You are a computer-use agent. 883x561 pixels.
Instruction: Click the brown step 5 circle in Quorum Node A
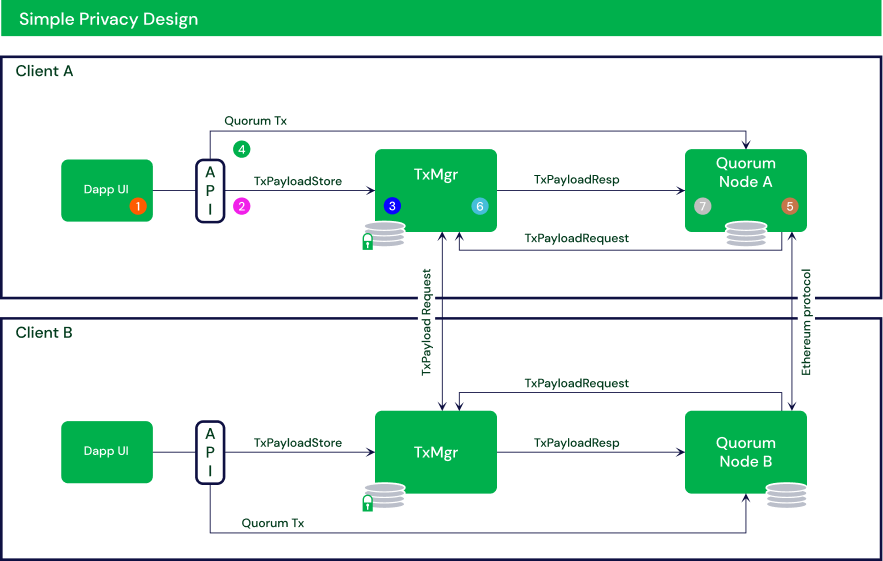[790, 206]
